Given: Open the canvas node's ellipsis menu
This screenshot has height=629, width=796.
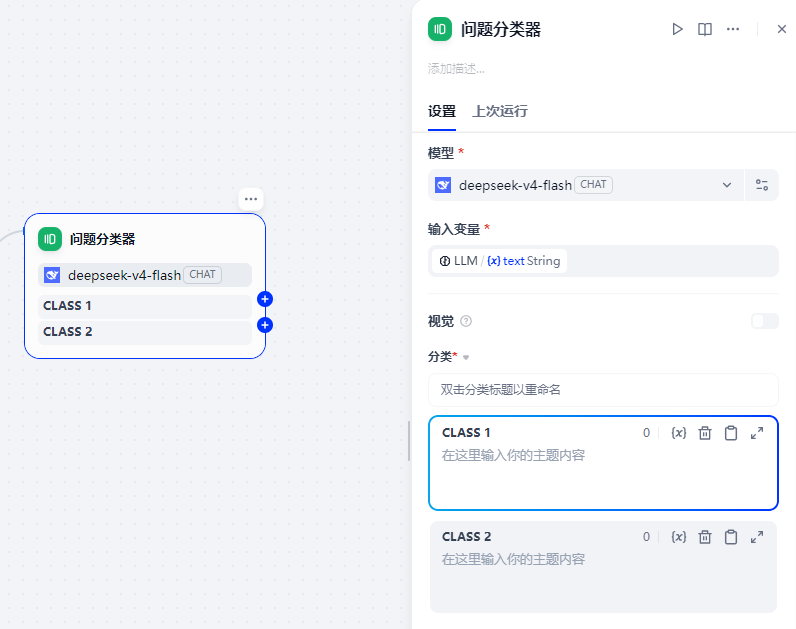Looking at the screenshot, I should 251,199.
